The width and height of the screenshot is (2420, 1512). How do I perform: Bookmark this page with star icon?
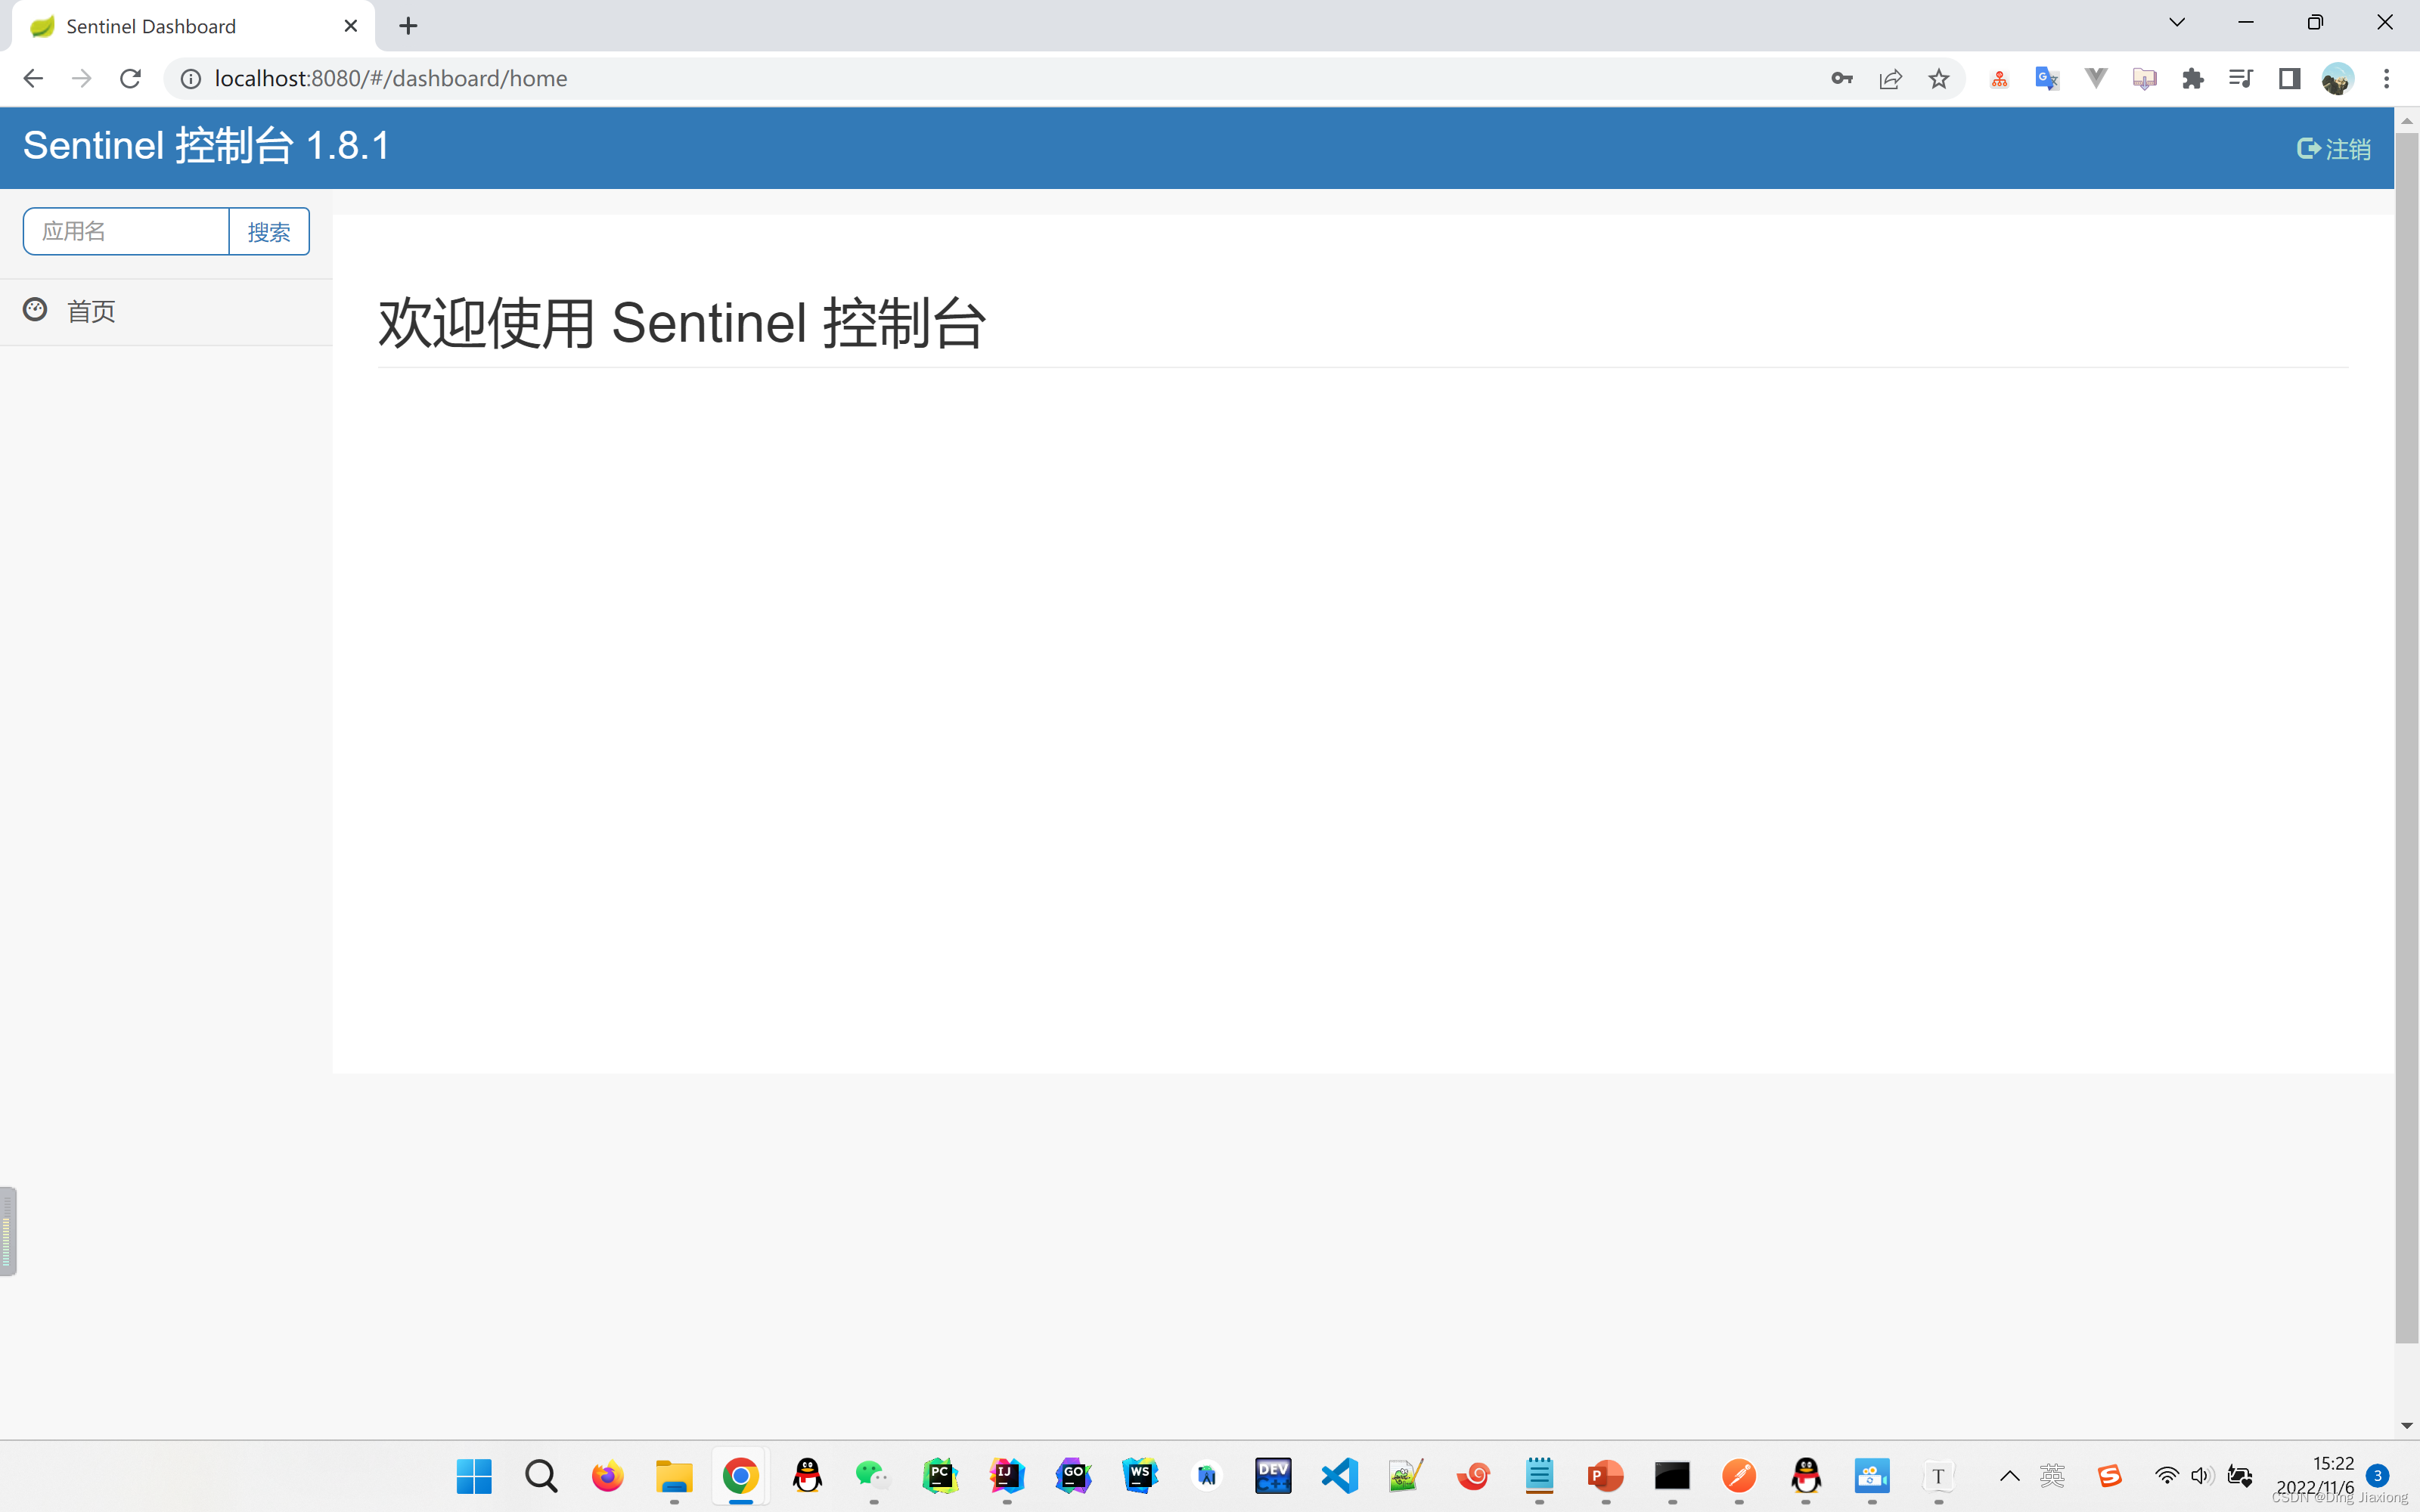point(1939,78)
